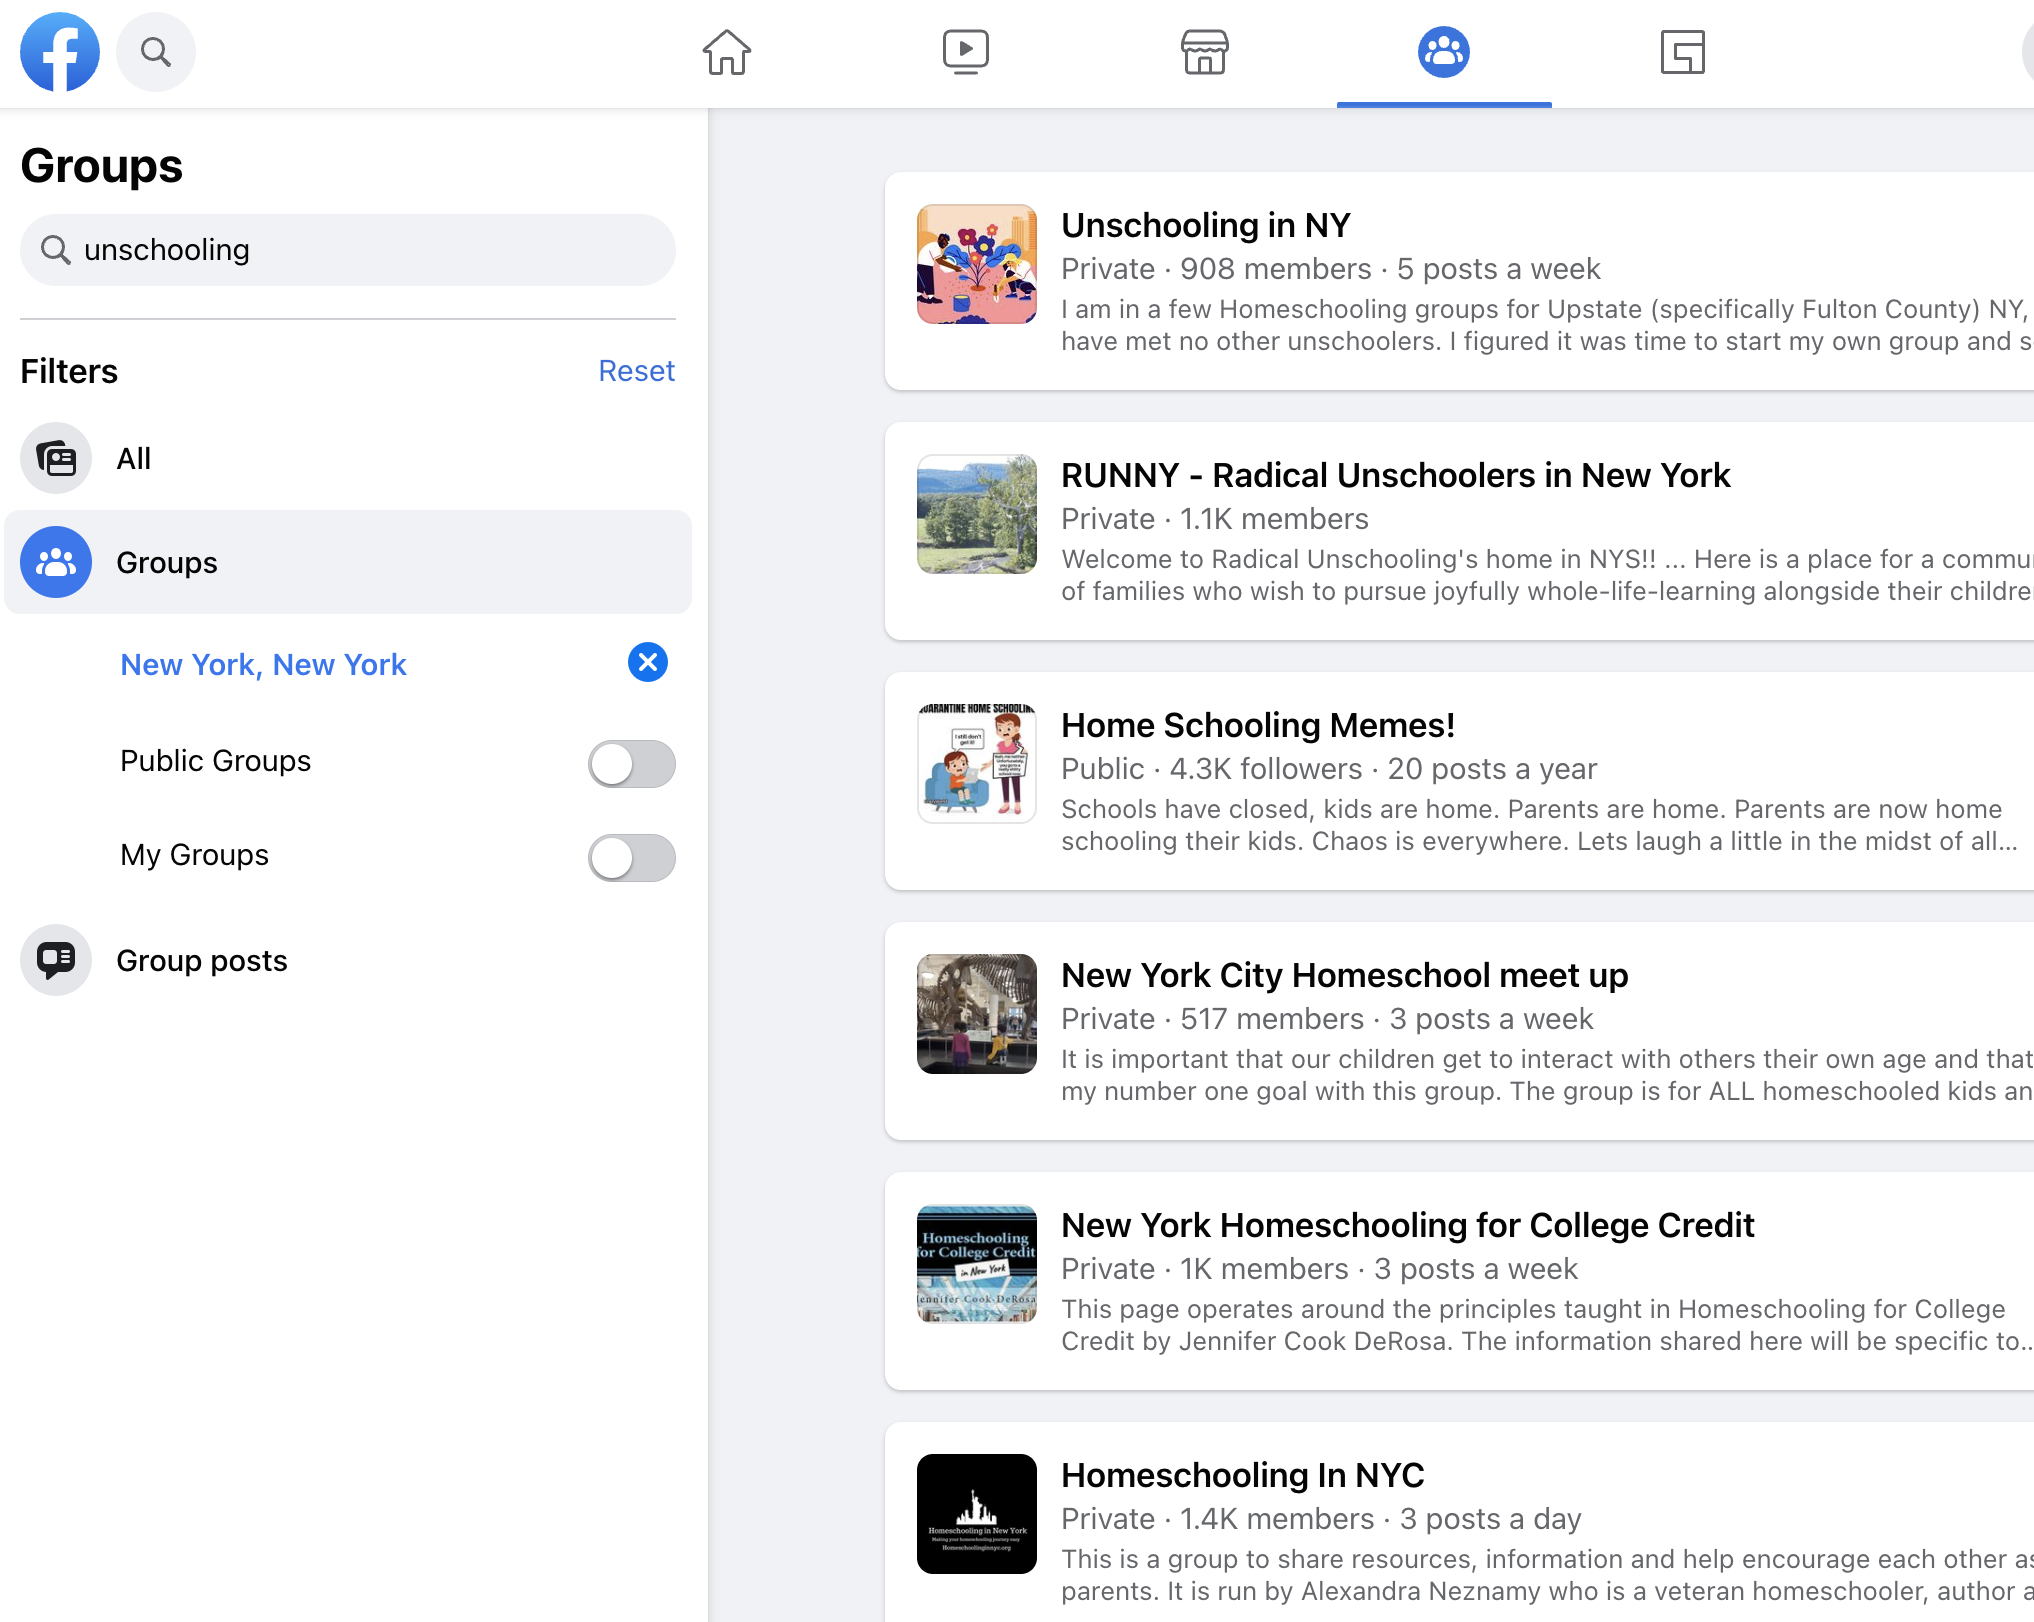Open Homeschooling In NYC group title
Image resolution: width=2034 pixels, height=1622 pixels.
(1243, 1475)
